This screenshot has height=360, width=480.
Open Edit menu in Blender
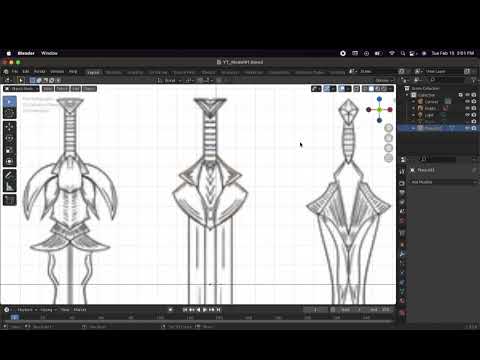click(x=26, y=71)
